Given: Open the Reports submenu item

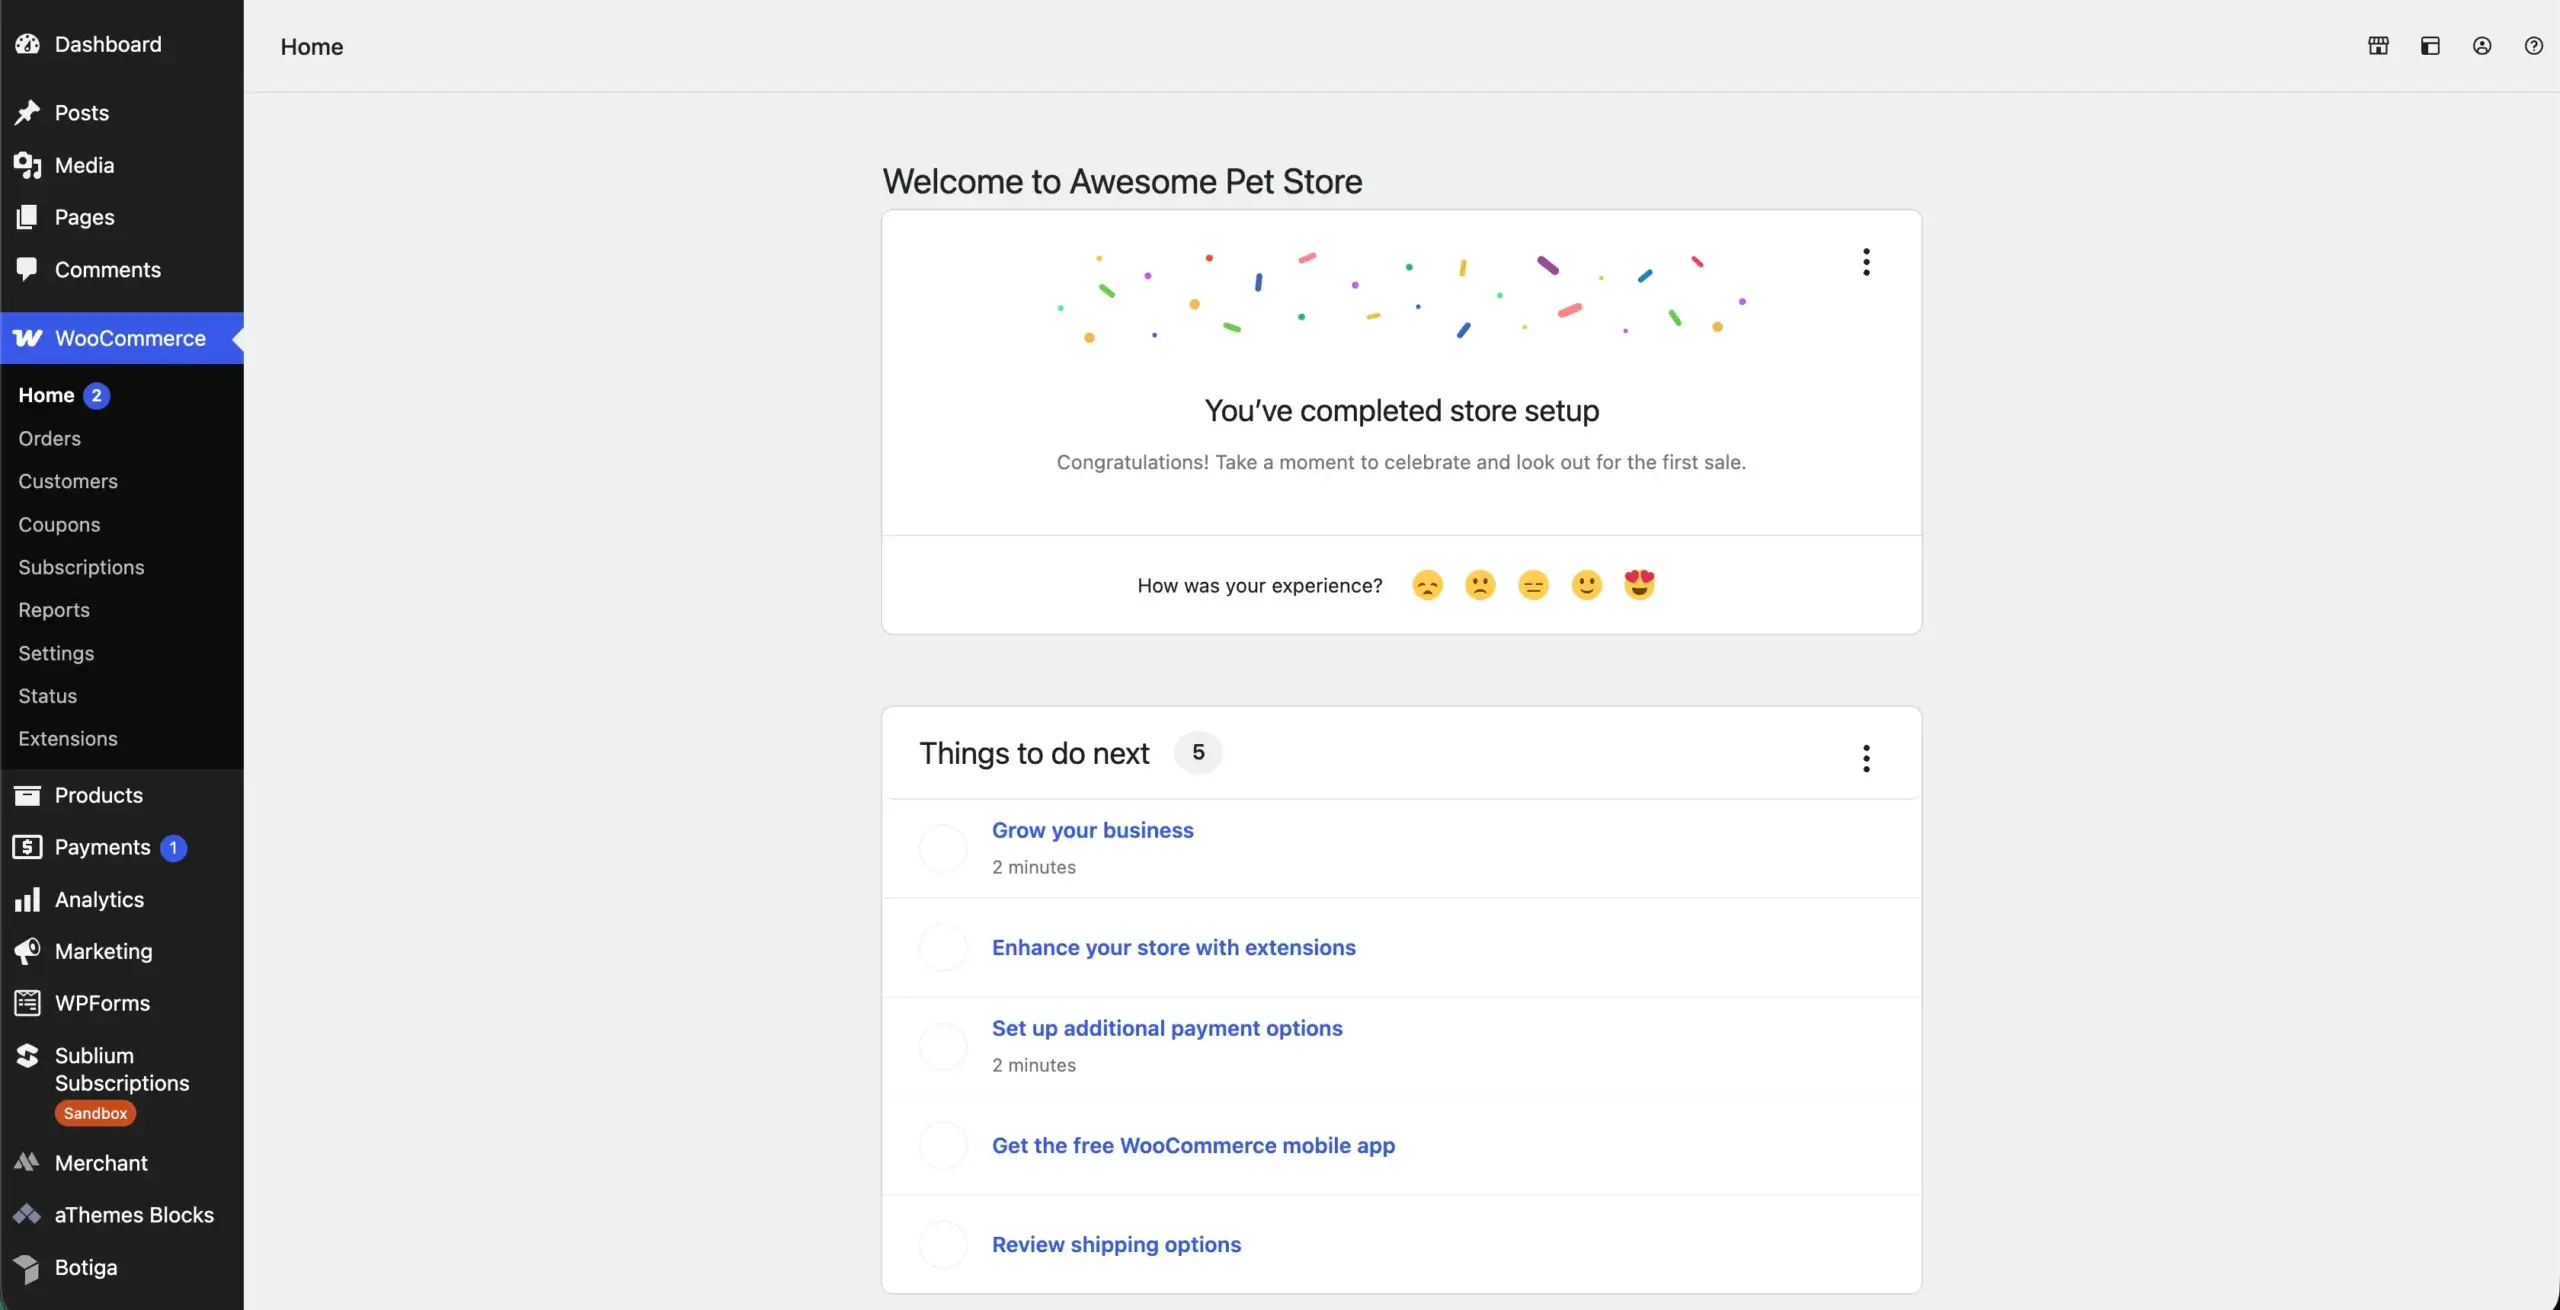Looking at the screenshot, I should (x=54, y=610).
